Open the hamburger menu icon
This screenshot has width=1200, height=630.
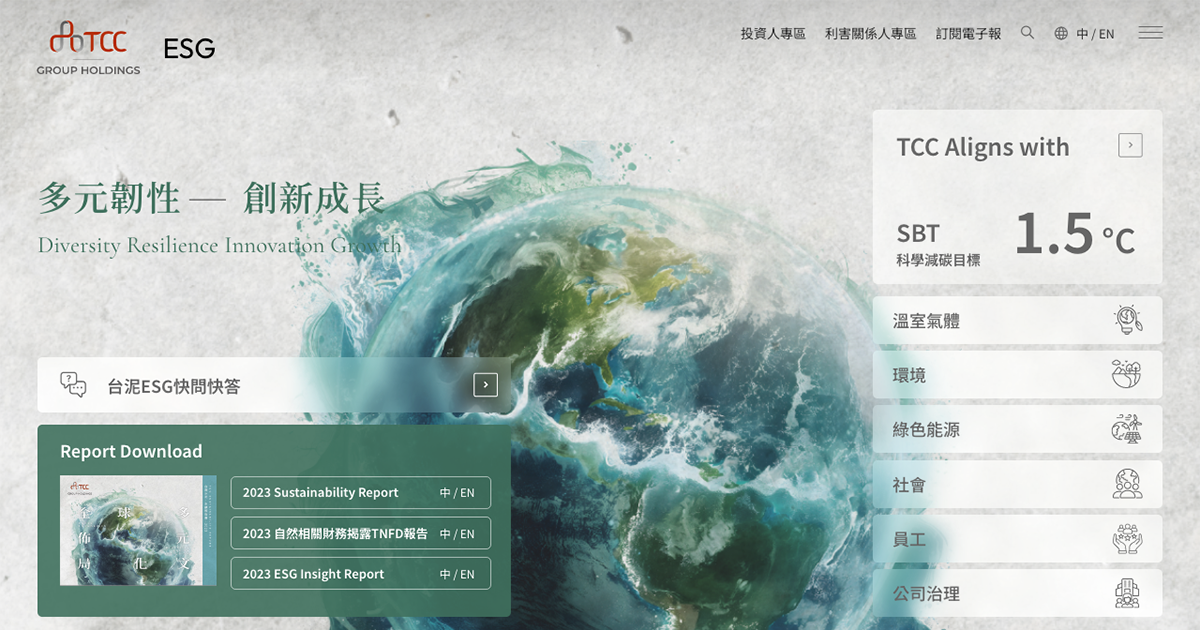tap(1150, 33)
